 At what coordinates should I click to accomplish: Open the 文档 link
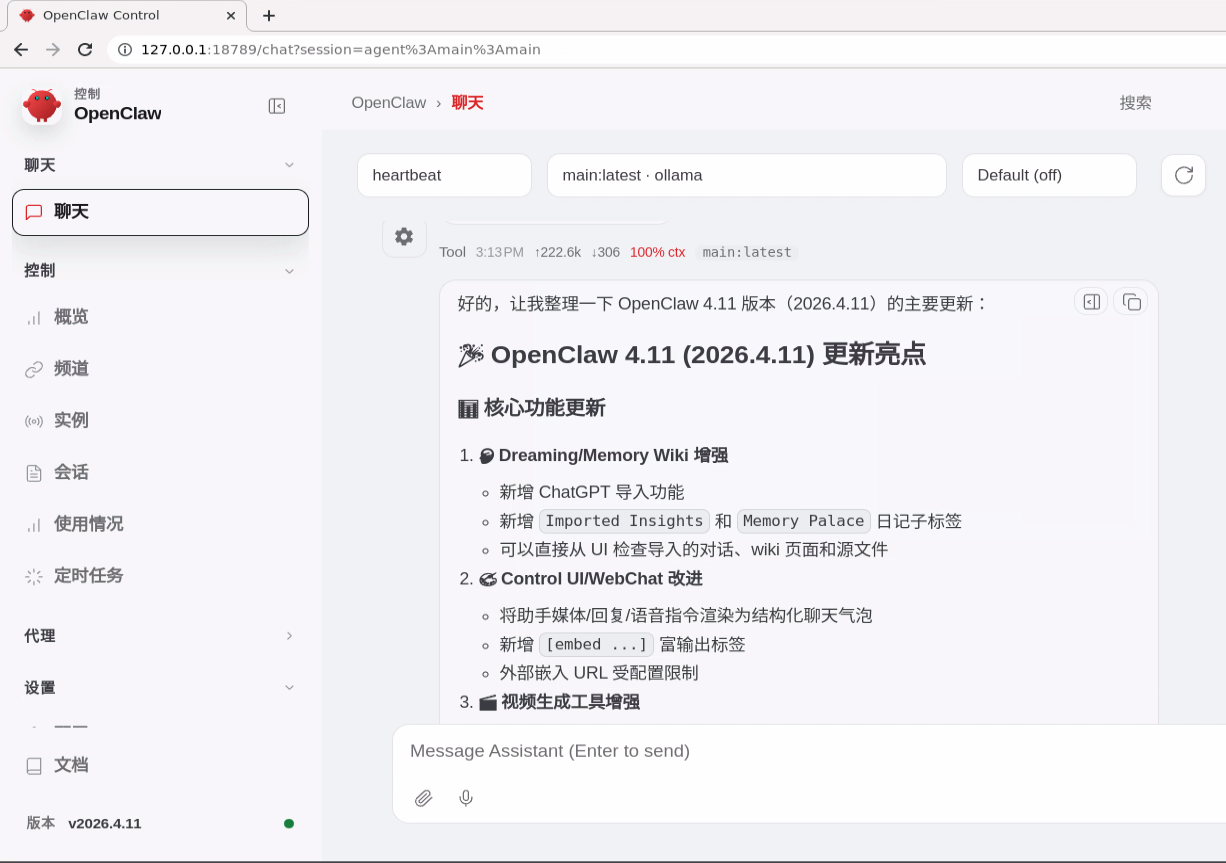(160, 765)
